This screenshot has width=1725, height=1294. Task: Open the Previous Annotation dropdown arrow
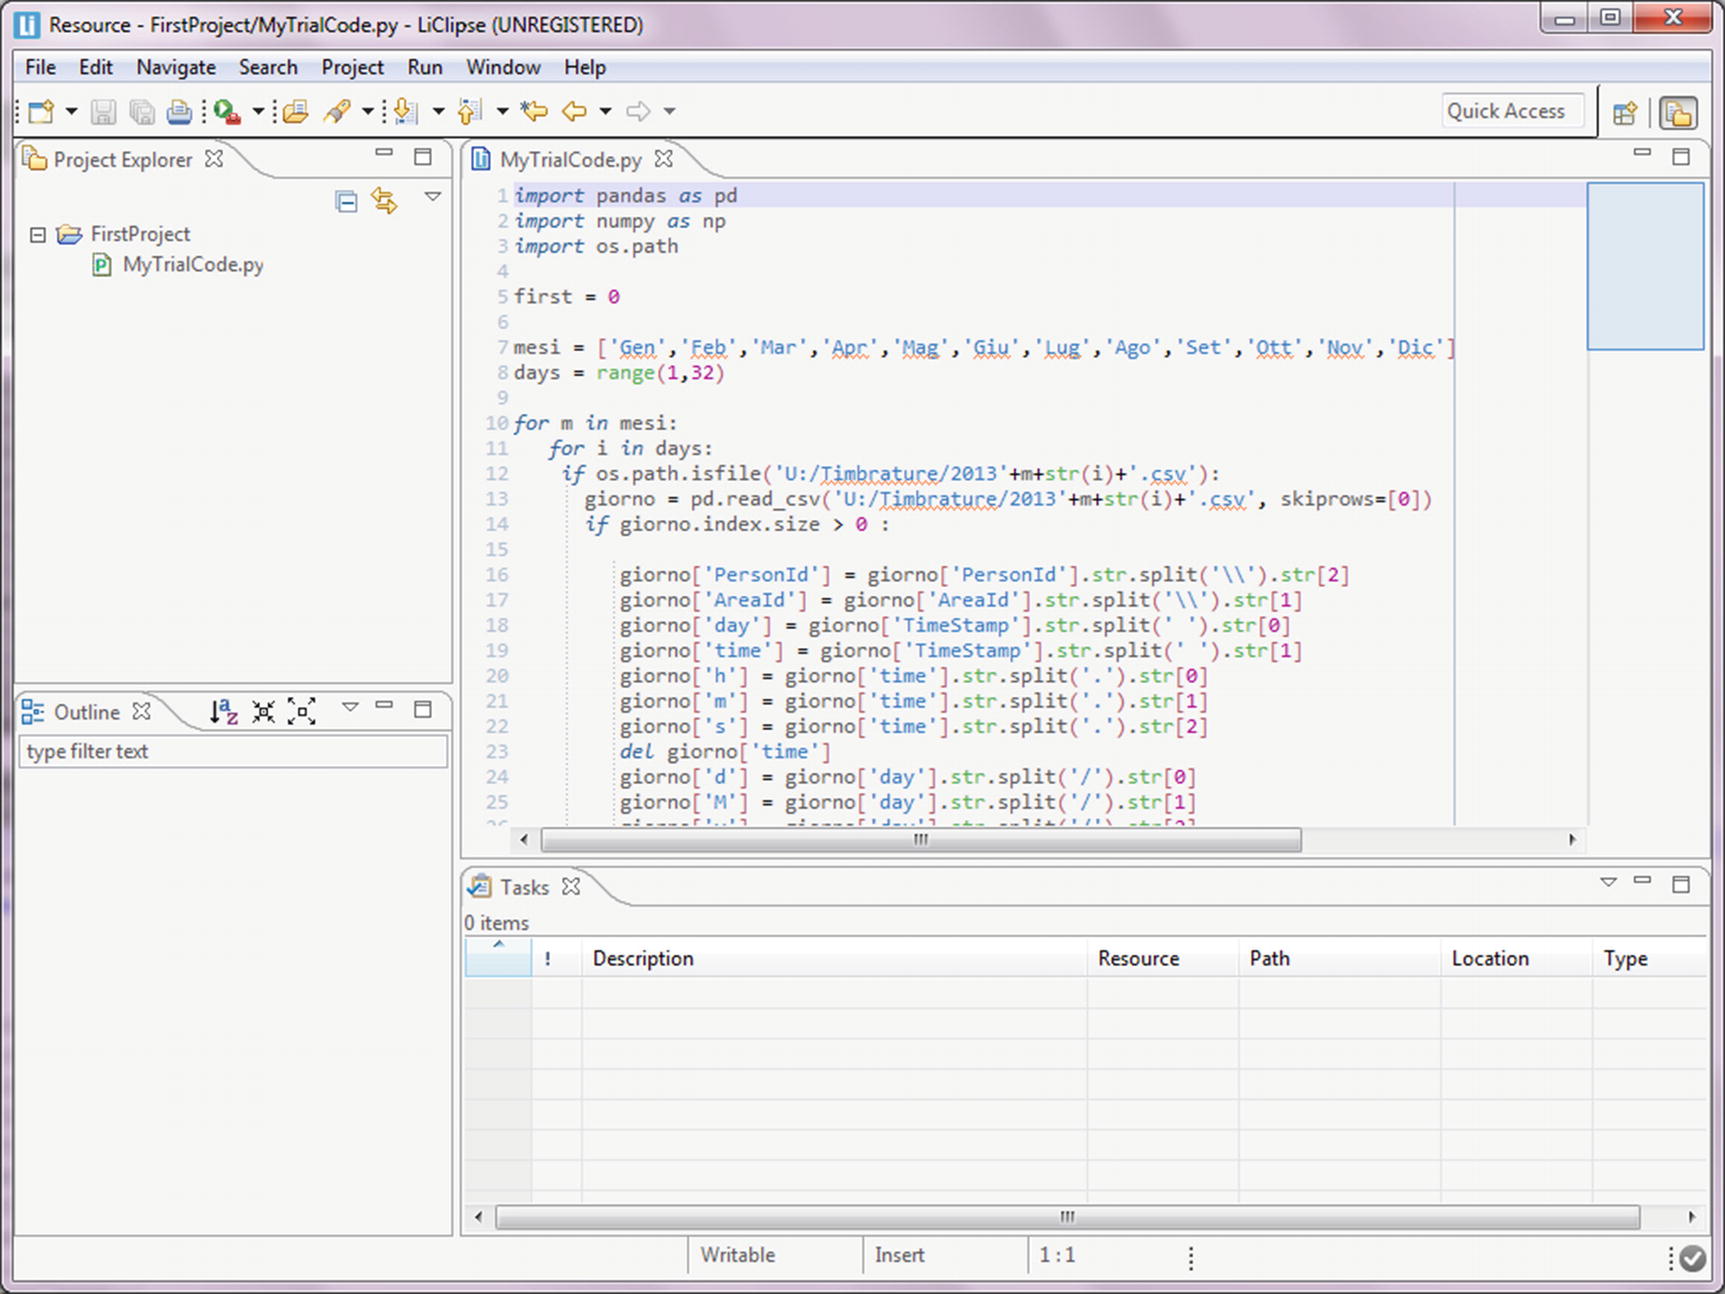[x=502, y=111]
